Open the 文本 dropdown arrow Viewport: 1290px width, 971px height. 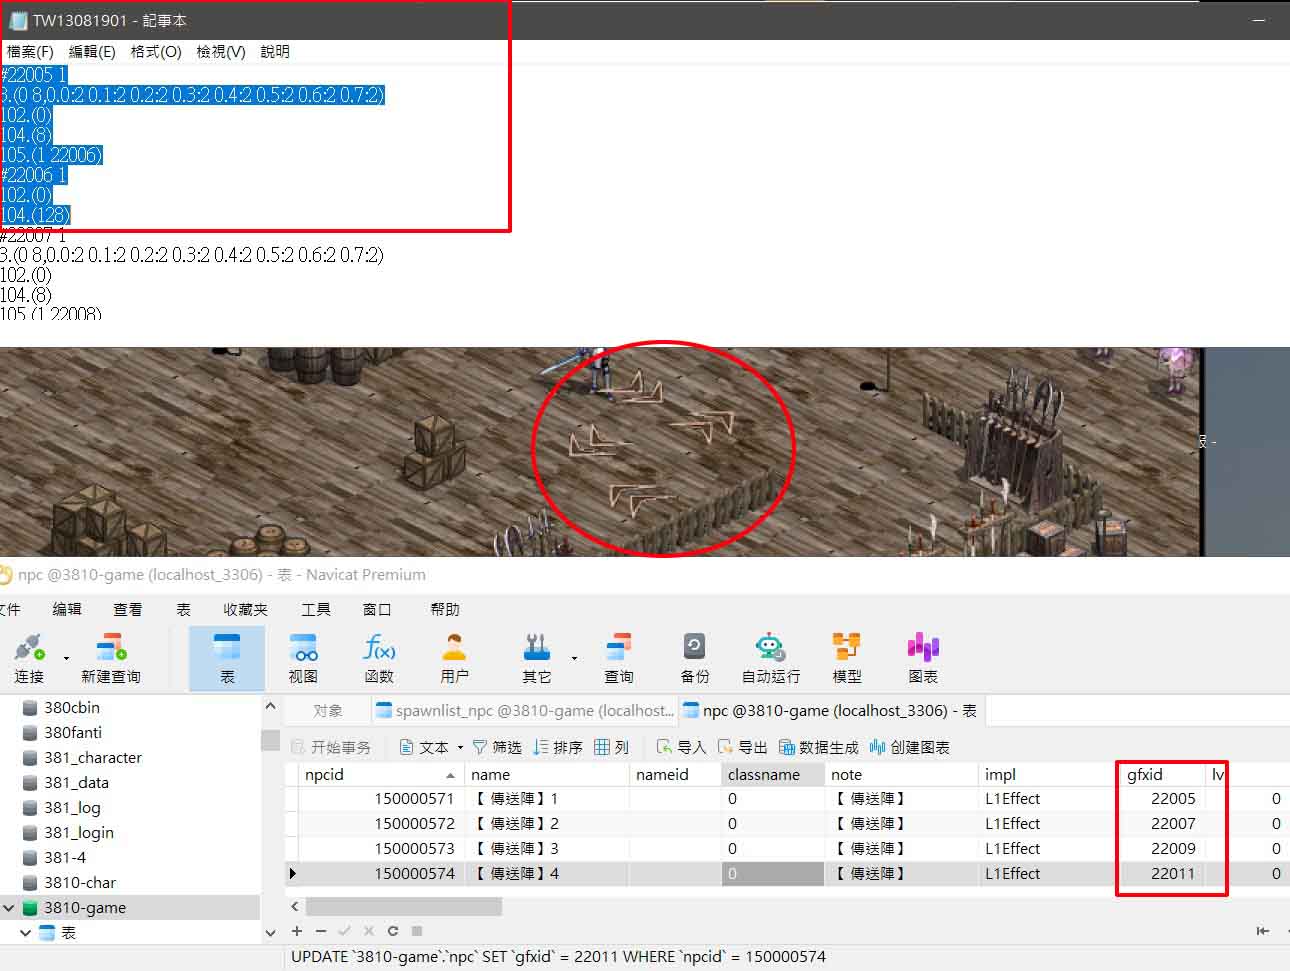[460, 747]
